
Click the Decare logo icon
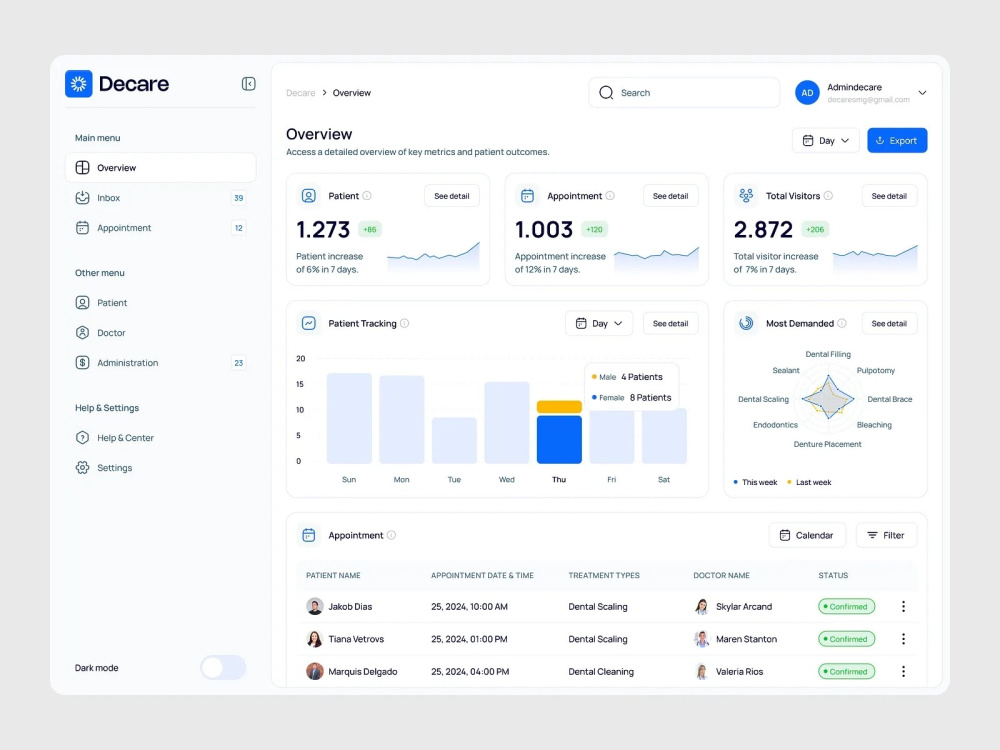pyautogui.click(x=78, y=84)
